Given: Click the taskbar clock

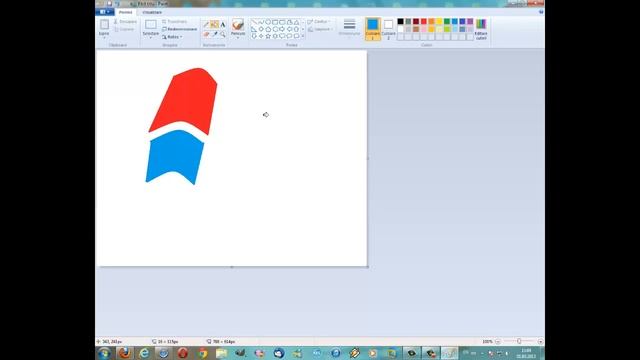Looking at the screenshot, I should tap(526, 353).
